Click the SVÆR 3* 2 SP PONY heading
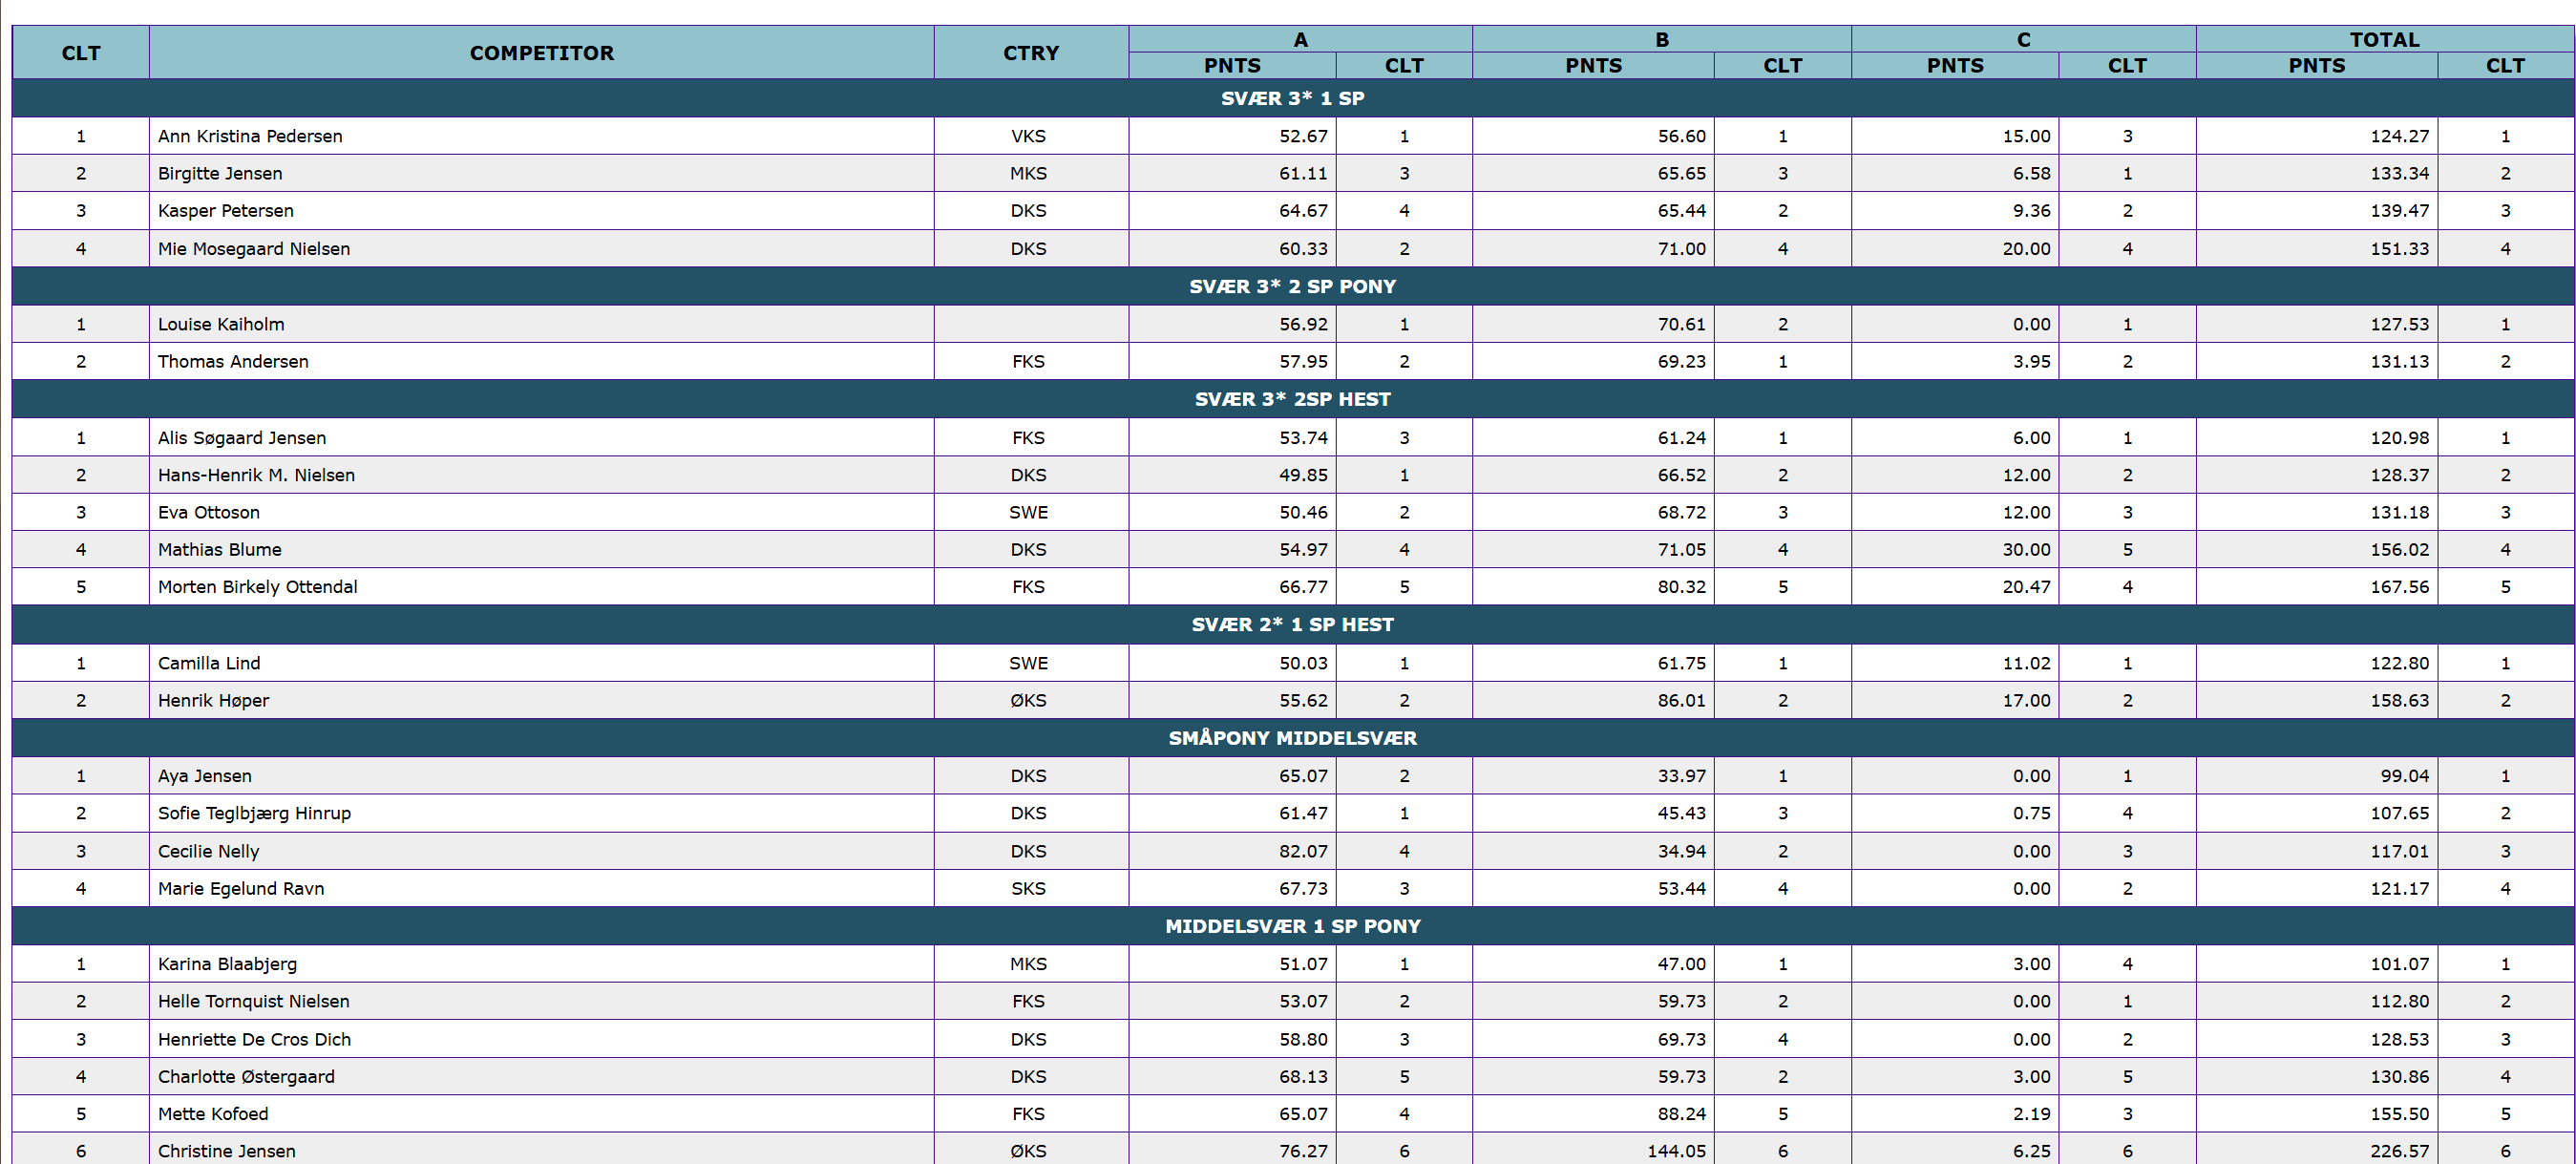Screen dimensions: 2576x1164 click(x=1292, y=286)
